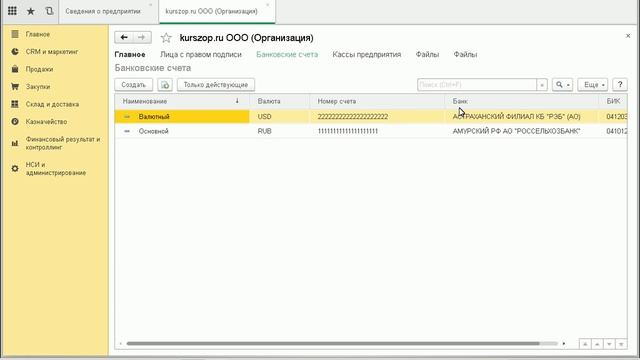Screen dimensions: 640x360
Task: Open the Главное section of the organization
Action: point(130,54)
